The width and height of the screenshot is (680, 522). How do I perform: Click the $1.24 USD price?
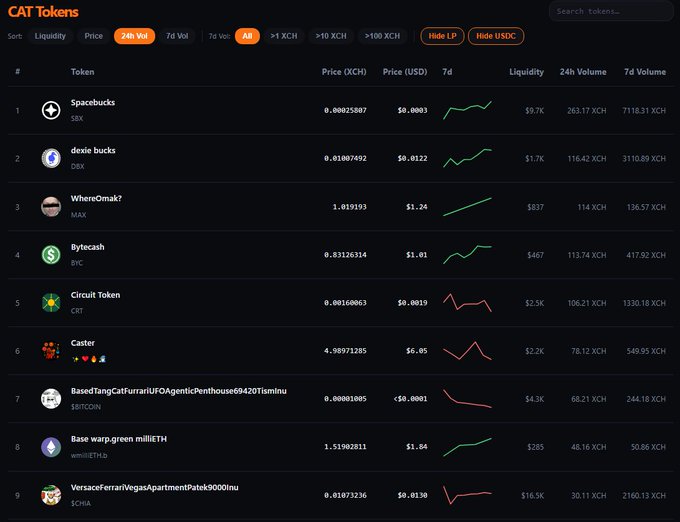(x=417, y=207)
